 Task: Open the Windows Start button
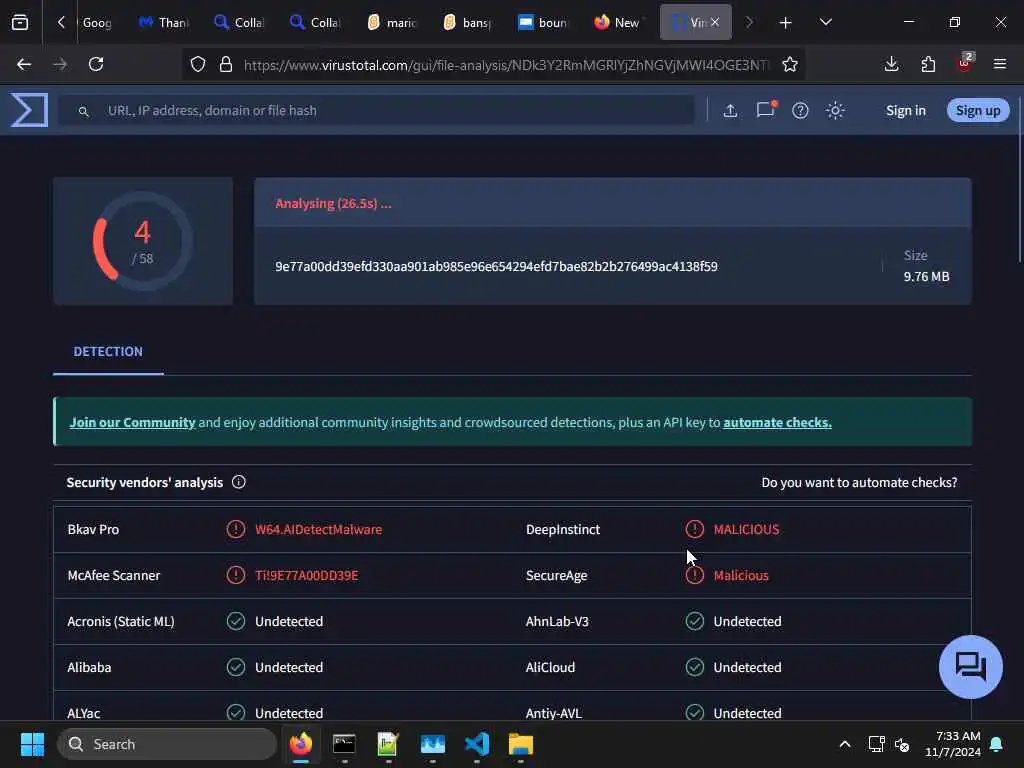(x=32, y=744)
